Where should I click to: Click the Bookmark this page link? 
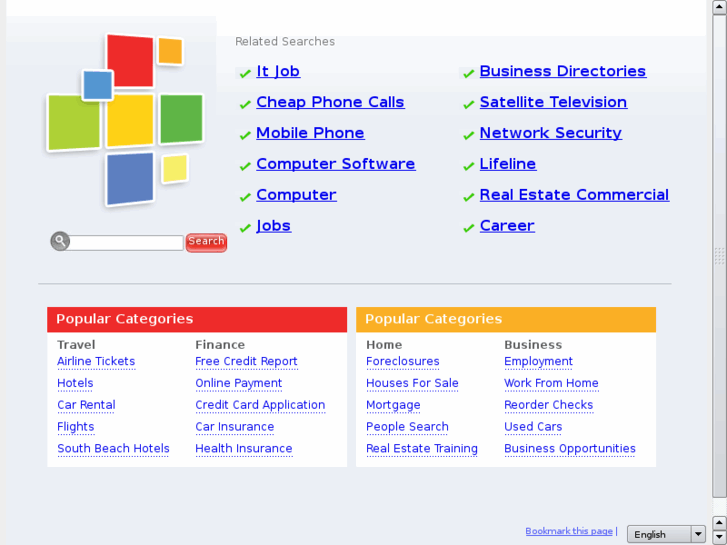(x=569, y=531)
